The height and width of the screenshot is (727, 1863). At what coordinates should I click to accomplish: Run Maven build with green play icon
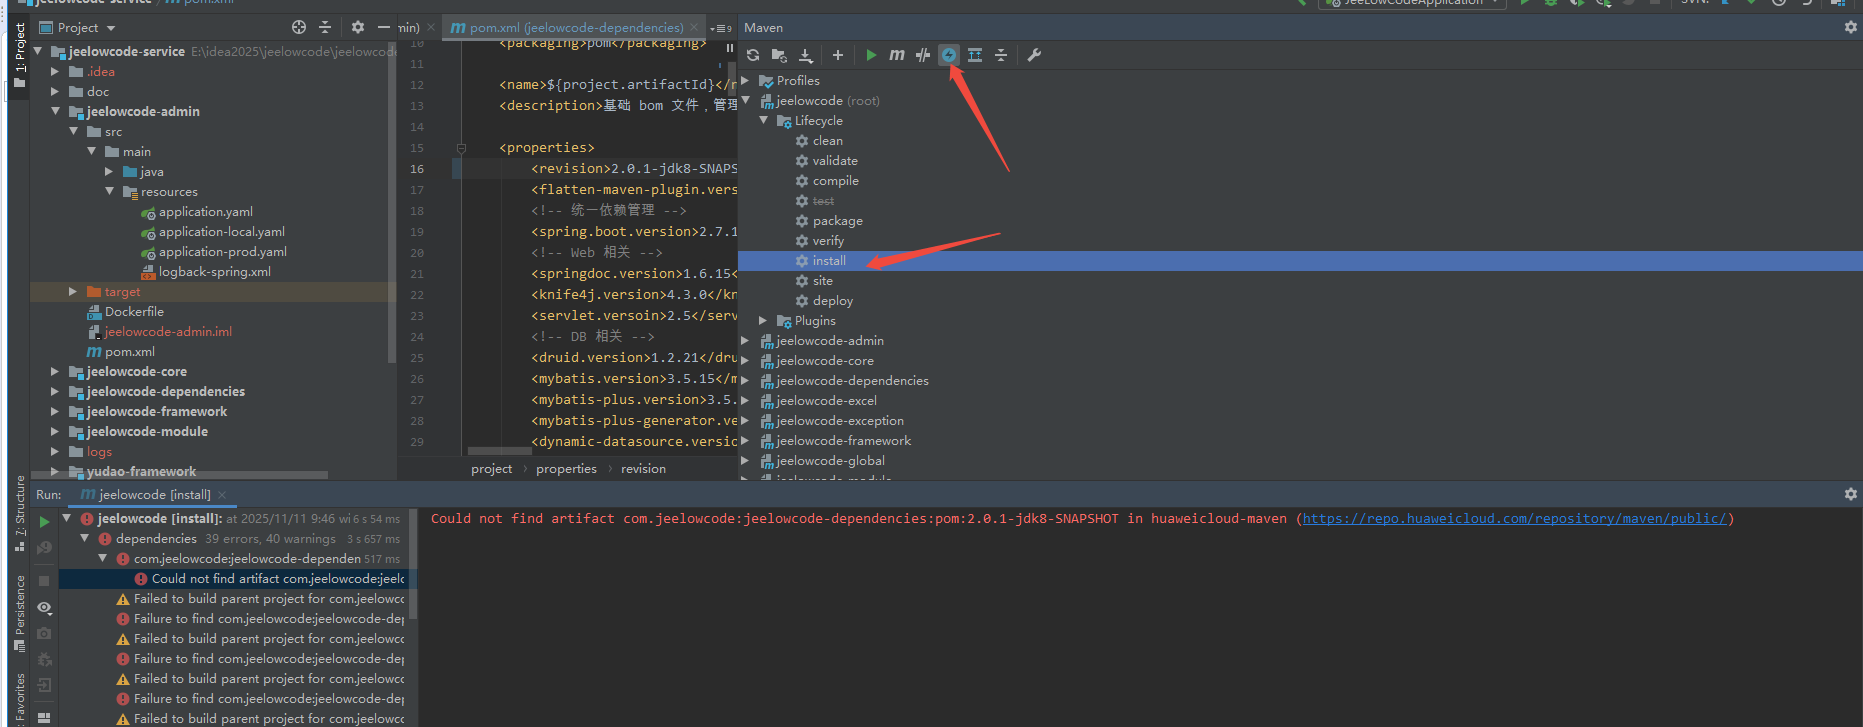pos(871,55)
